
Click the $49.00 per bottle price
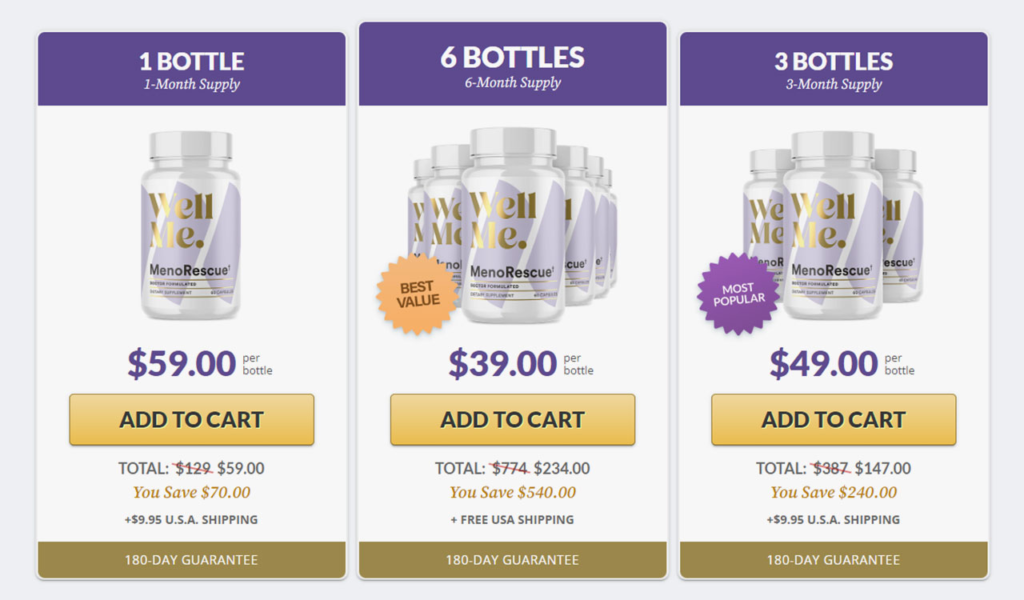click(842, 363)
